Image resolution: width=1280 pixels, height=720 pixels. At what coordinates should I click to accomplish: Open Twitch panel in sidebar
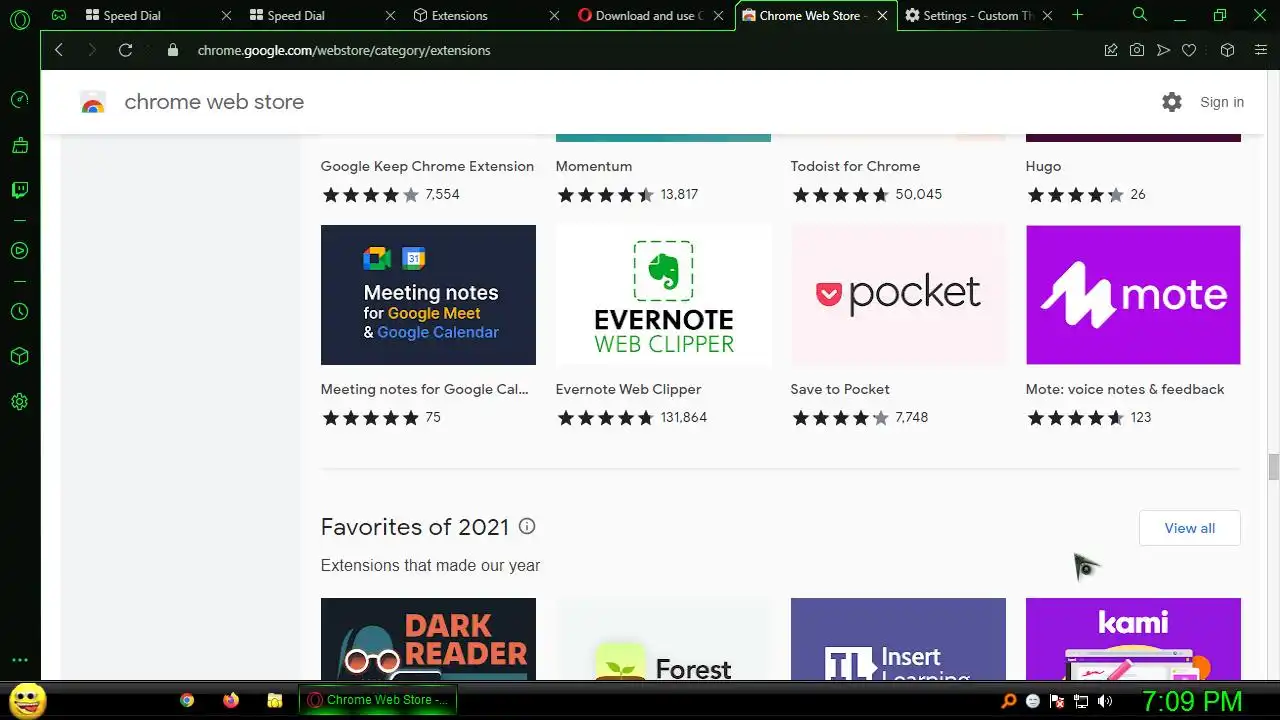pos(19,190)
